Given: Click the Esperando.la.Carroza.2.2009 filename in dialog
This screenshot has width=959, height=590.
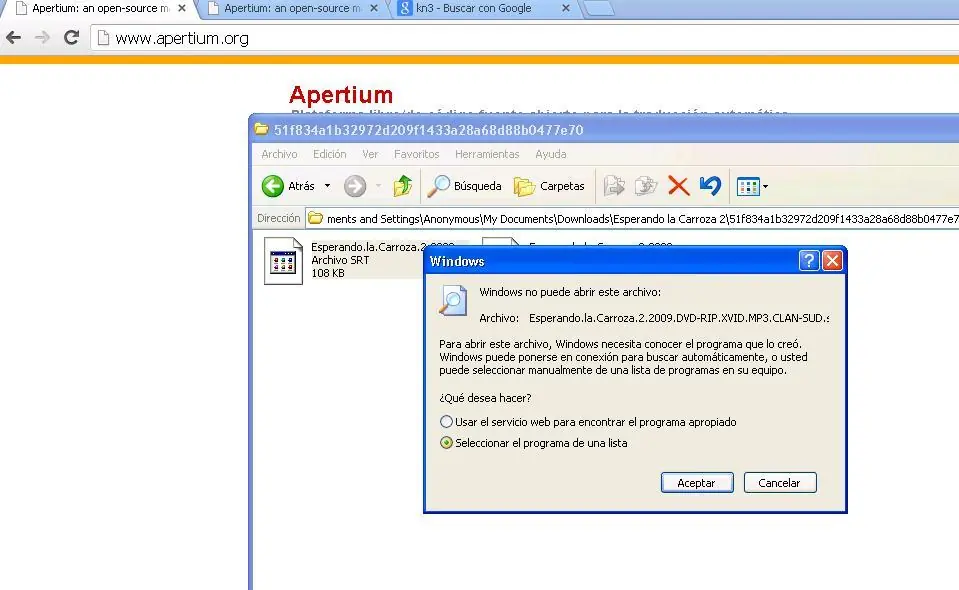Looking at the screenshot, I should click(x=679, y=318).
